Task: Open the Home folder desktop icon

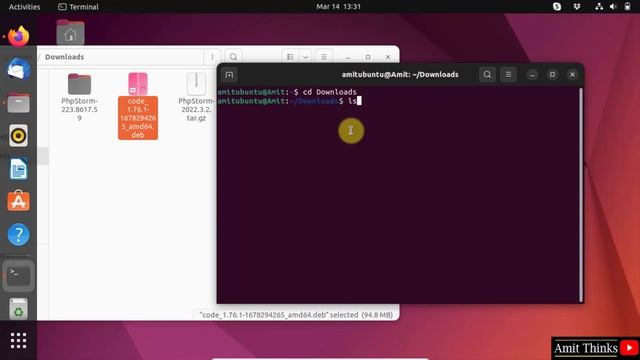Action: [x=70, y=32]
